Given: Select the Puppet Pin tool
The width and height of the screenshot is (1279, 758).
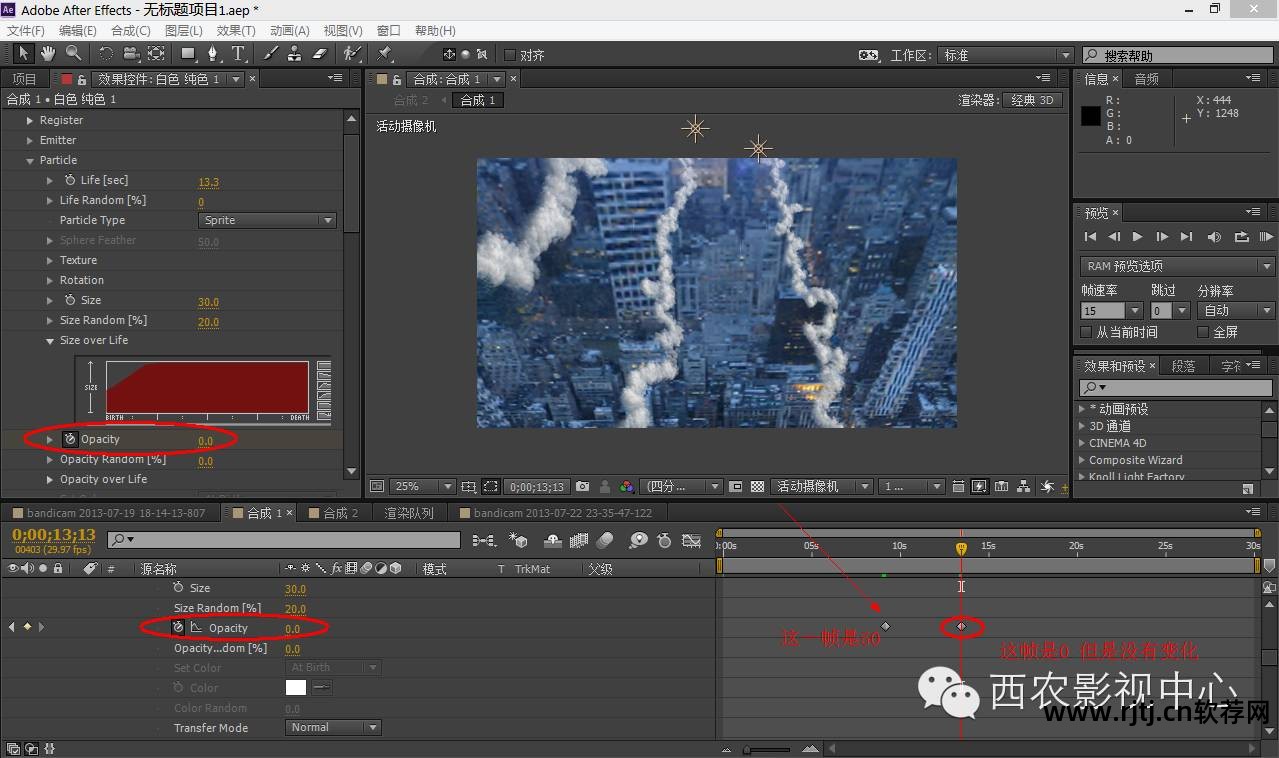Looking at the screenshot, I should point(384,53).
